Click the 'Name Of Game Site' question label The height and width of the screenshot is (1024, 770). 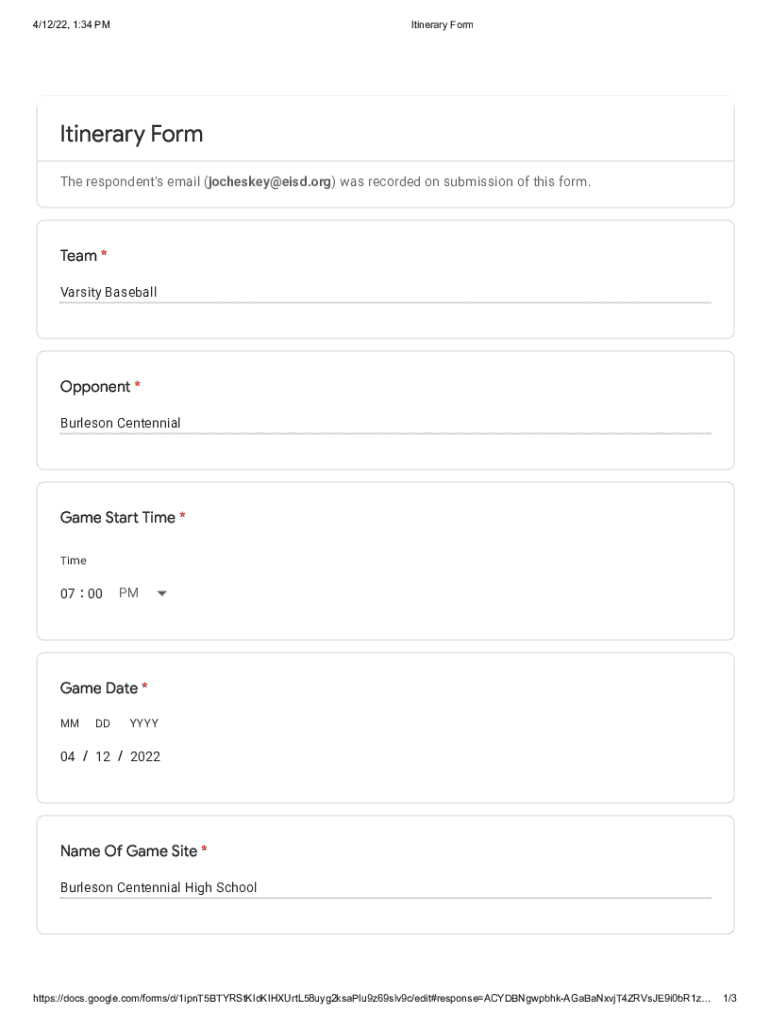tap(128, 851)
